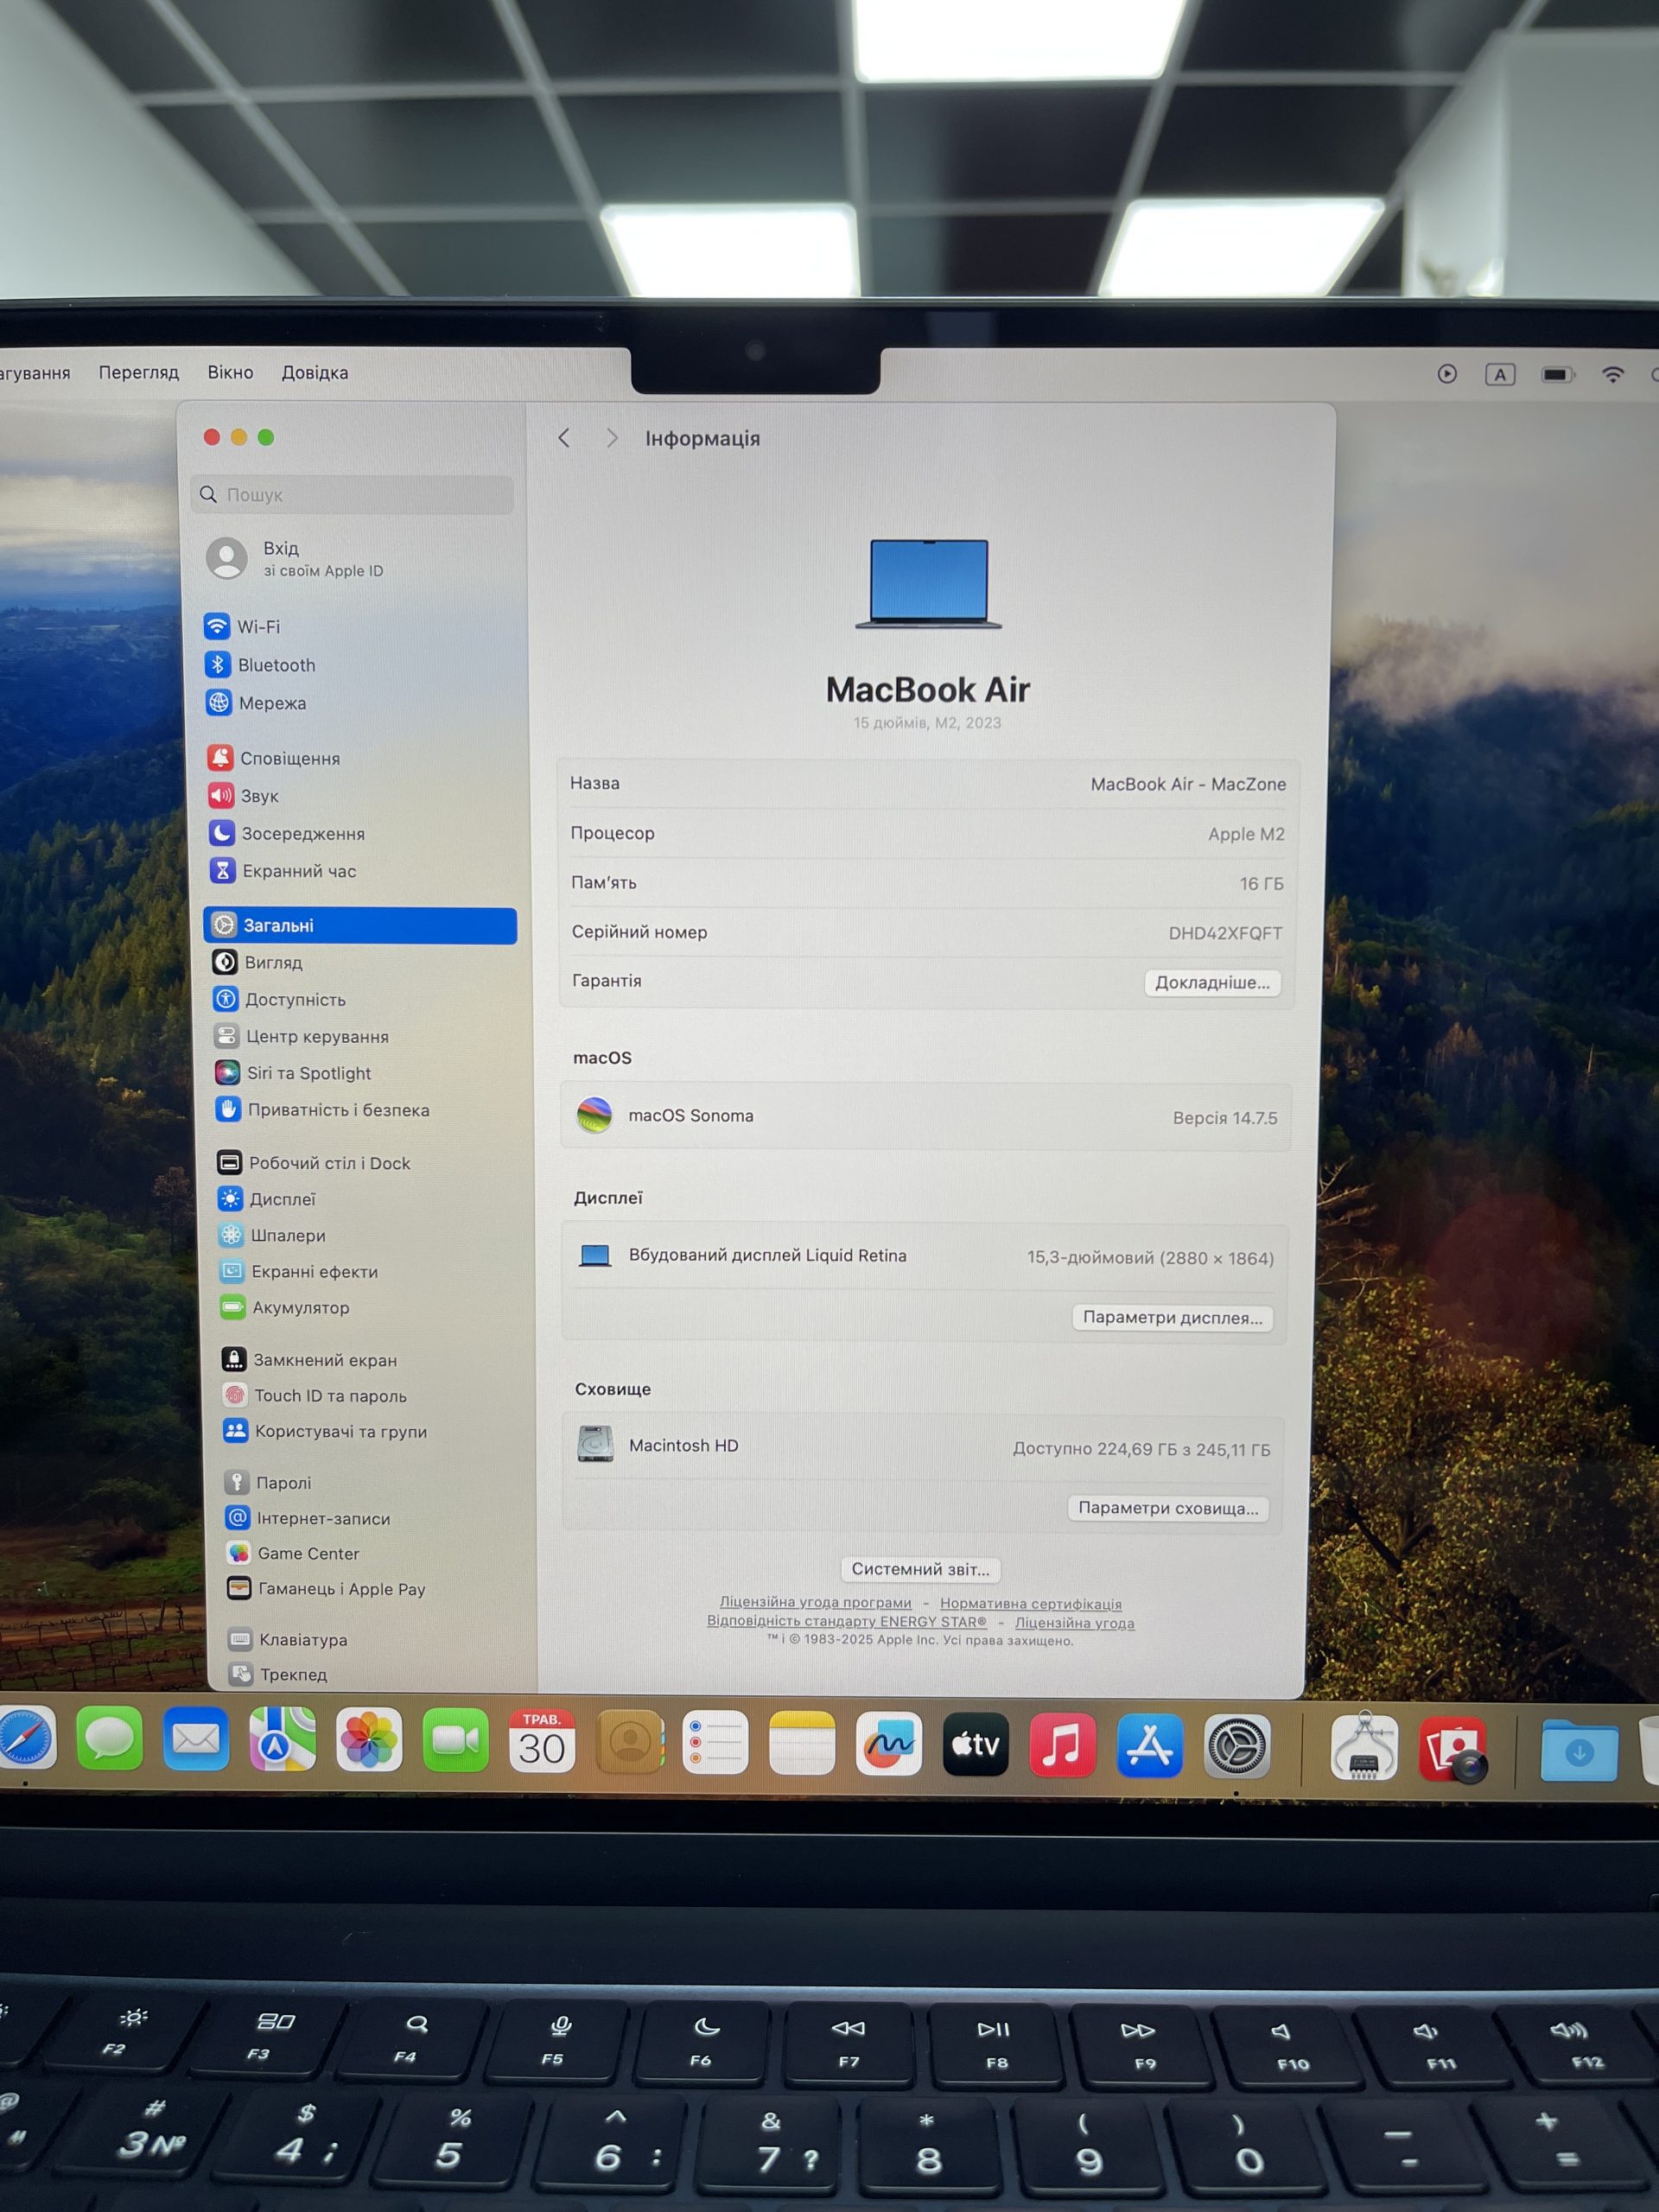1659x2212 pixels.
Task: Open Інтернет-записи settings
Action: (x=308, y=1518)
